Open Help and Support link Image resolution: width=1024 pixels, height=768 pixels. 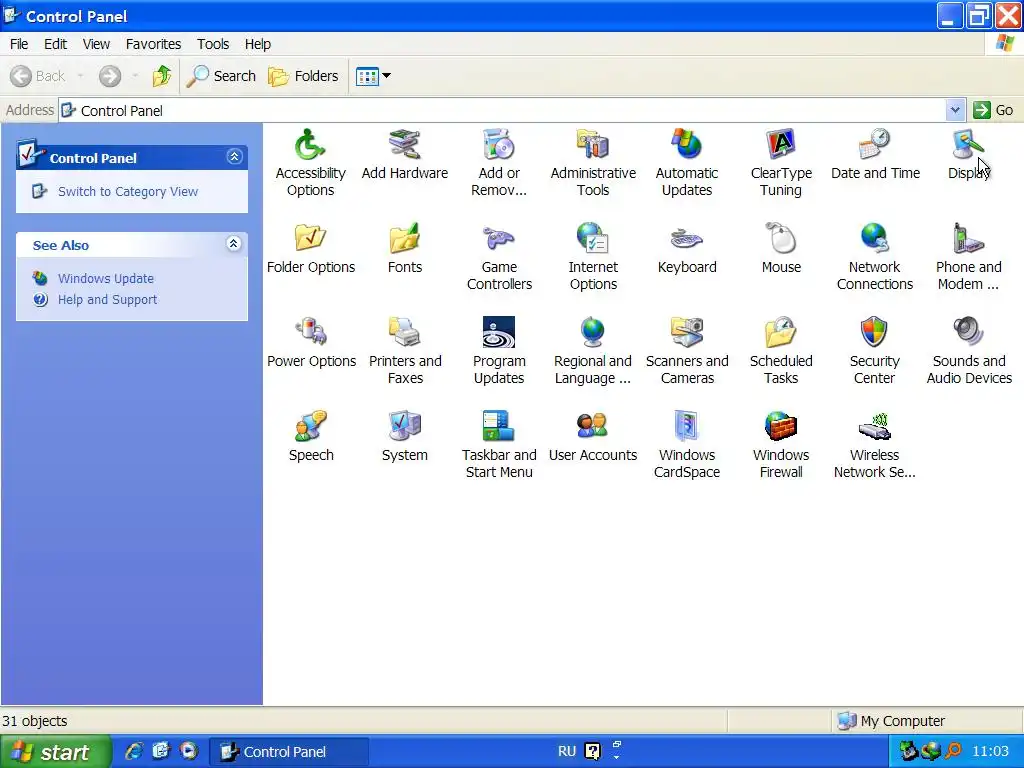point(108,300)
